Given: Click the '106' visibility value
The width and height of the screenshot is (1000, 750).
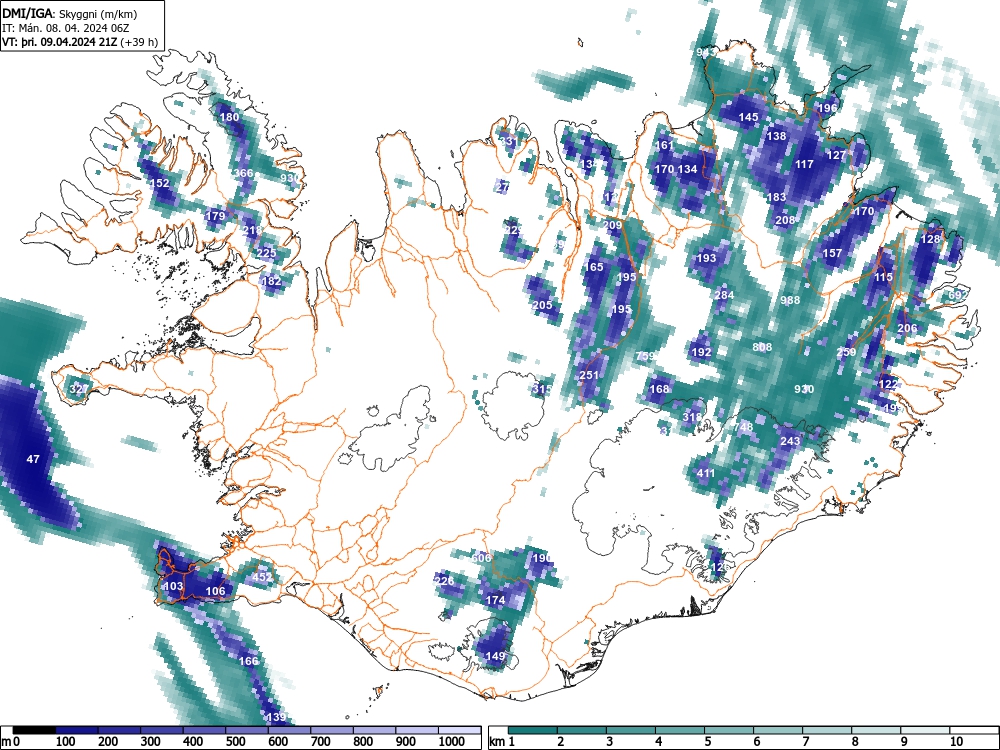Looking at the screenshot, I should 216,591.
